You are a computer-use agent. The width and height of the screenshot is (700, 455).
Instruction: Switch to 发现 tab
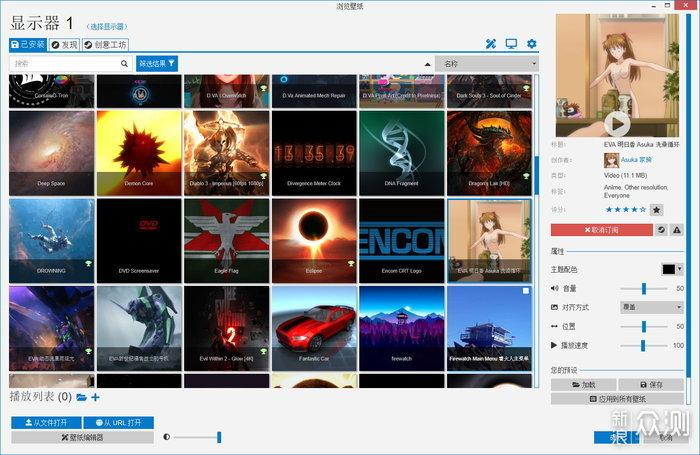pyautogui.click(x=64, y=45)
